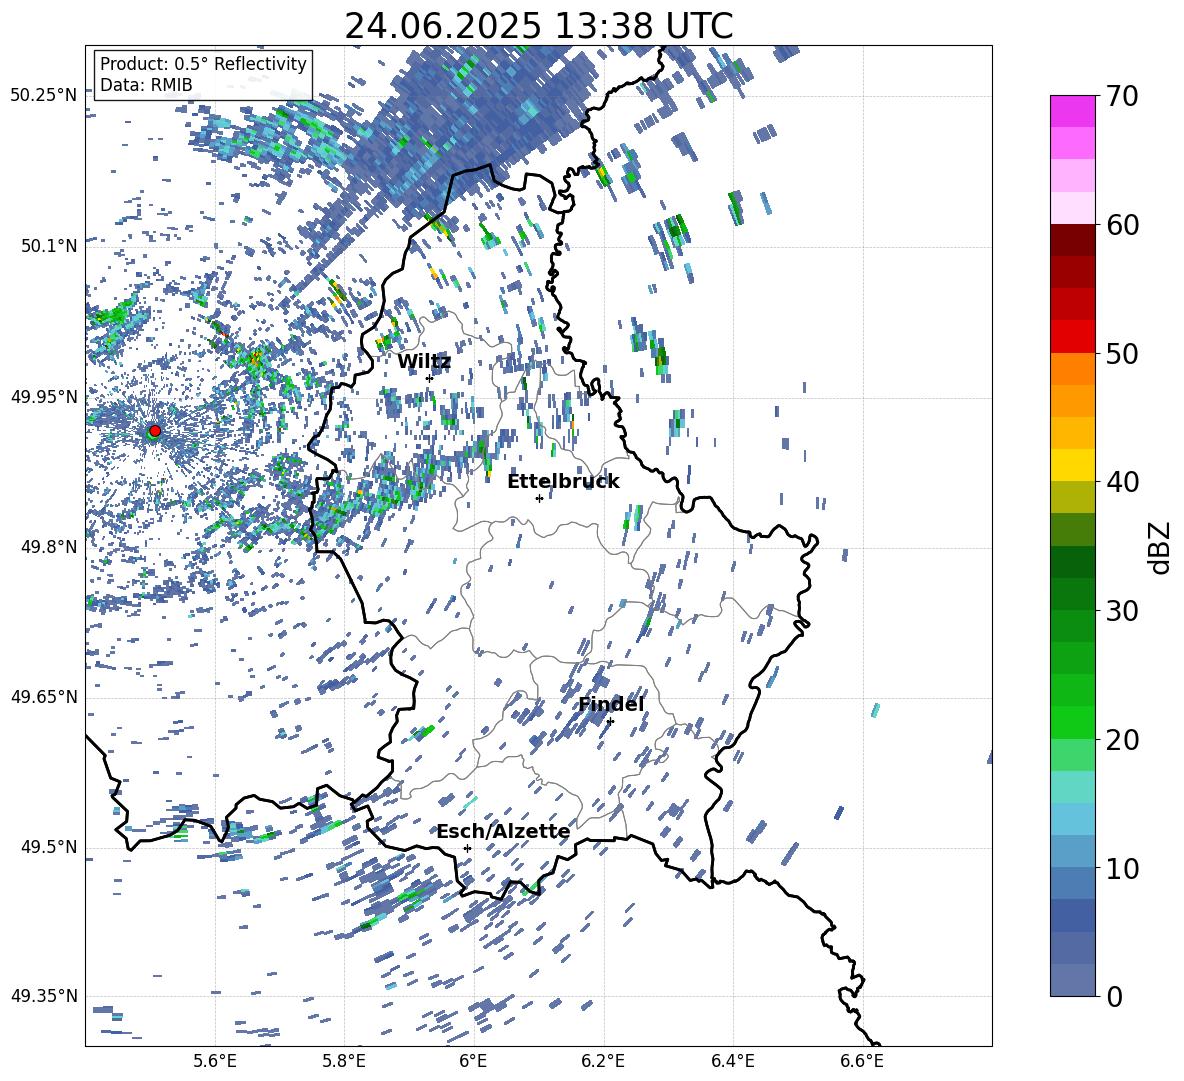Click the Findel location cross marker
Screen dimensions: 1184x1081
pyautogui.click(x=610, y=721)
